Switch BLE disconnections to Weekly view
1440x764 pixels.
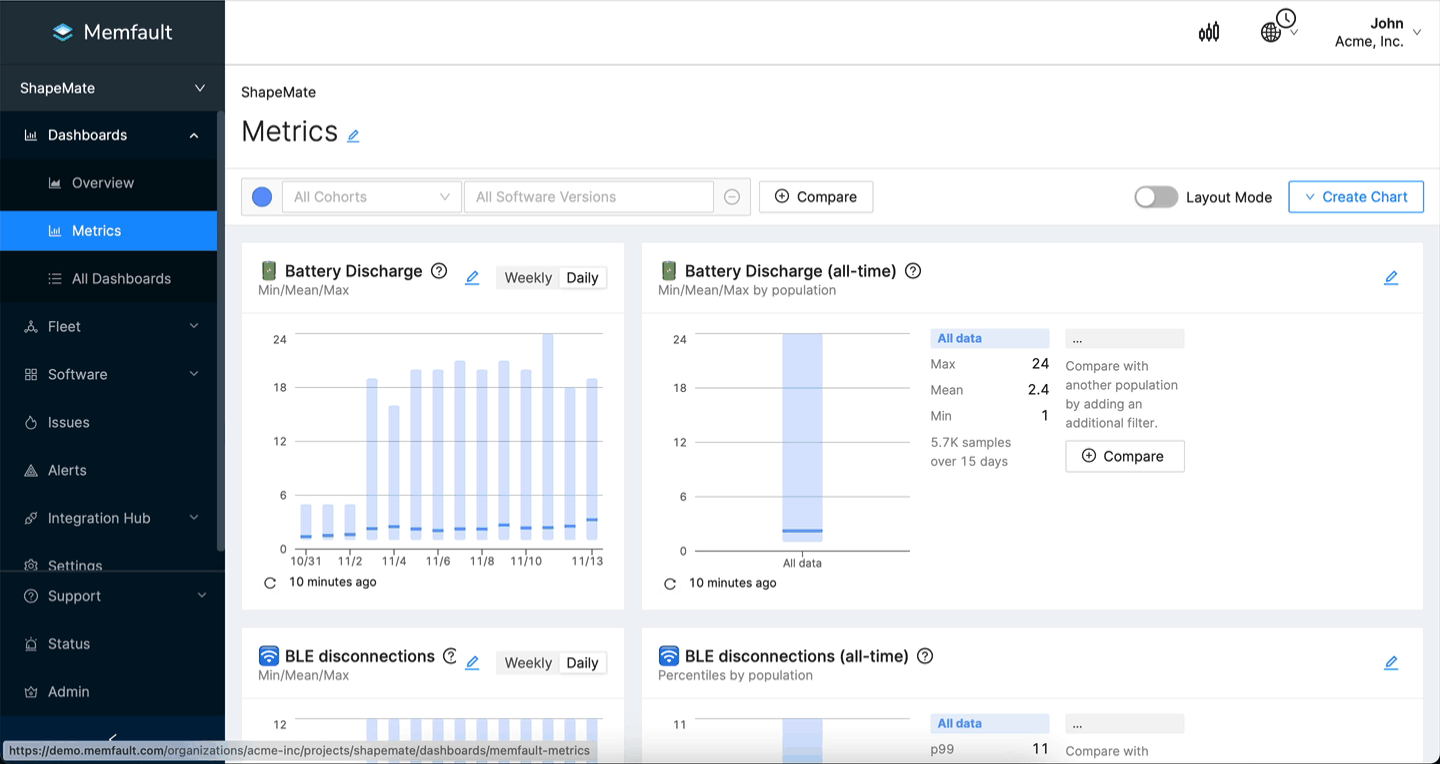[x=527, y=662]
